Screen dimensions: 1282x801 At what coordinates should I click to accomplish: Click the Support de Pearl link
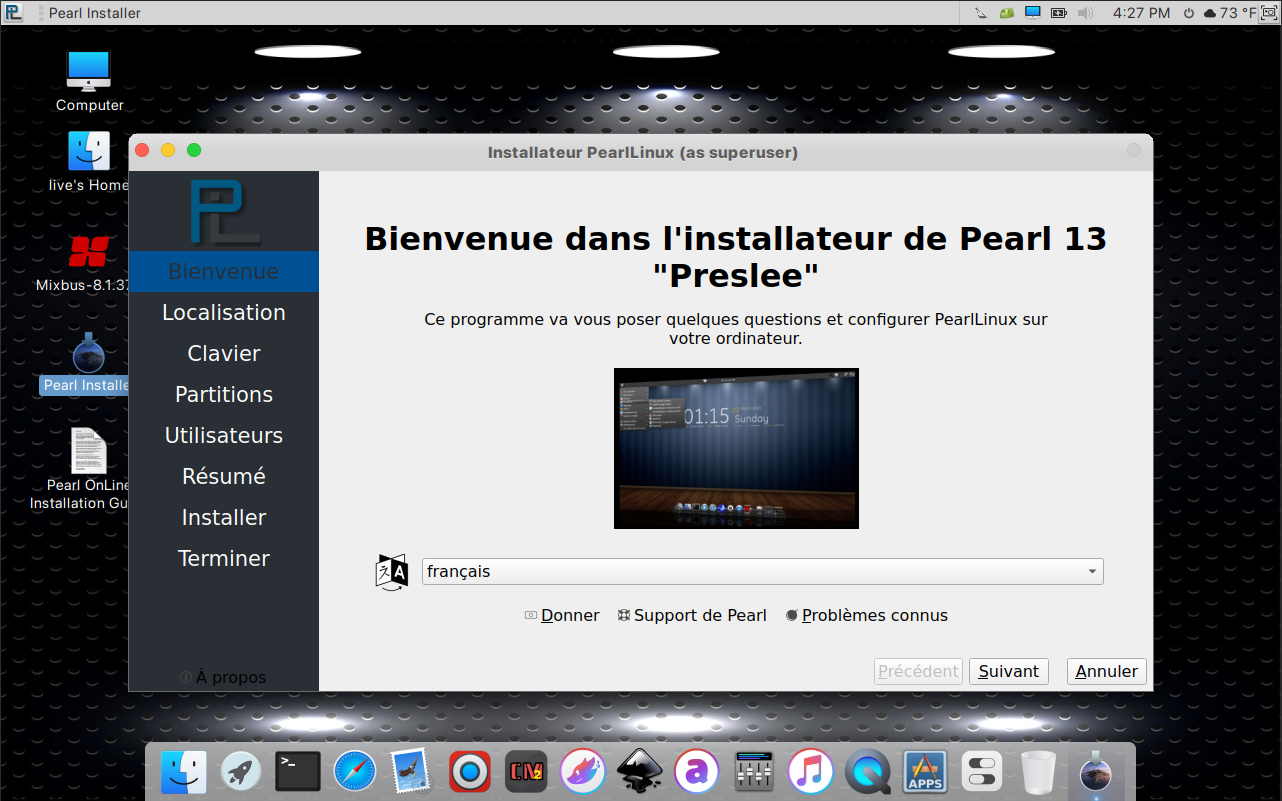tap(699, 615)
